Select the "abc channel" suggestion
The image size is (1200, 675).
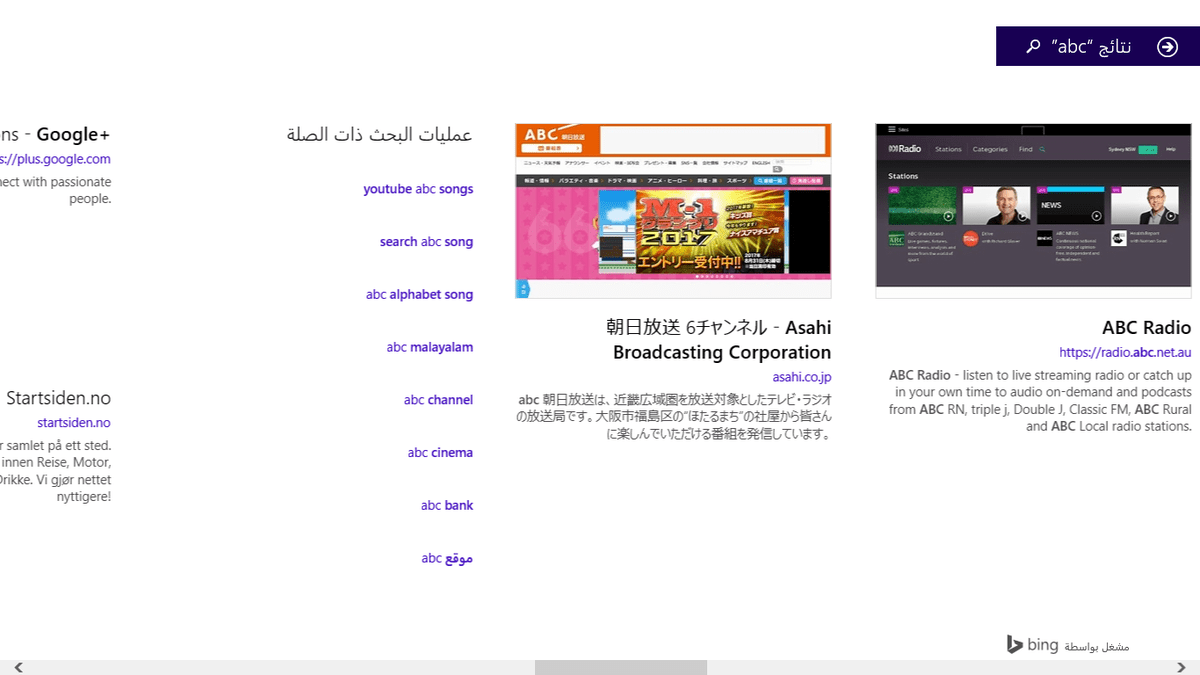[x=438, y=399]
